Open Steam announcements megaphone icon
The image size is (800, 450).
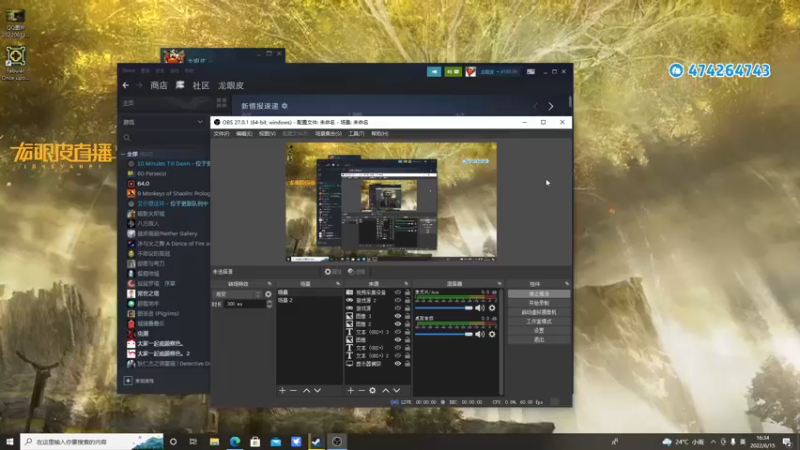pyautogui.click(x=434, y=72)
